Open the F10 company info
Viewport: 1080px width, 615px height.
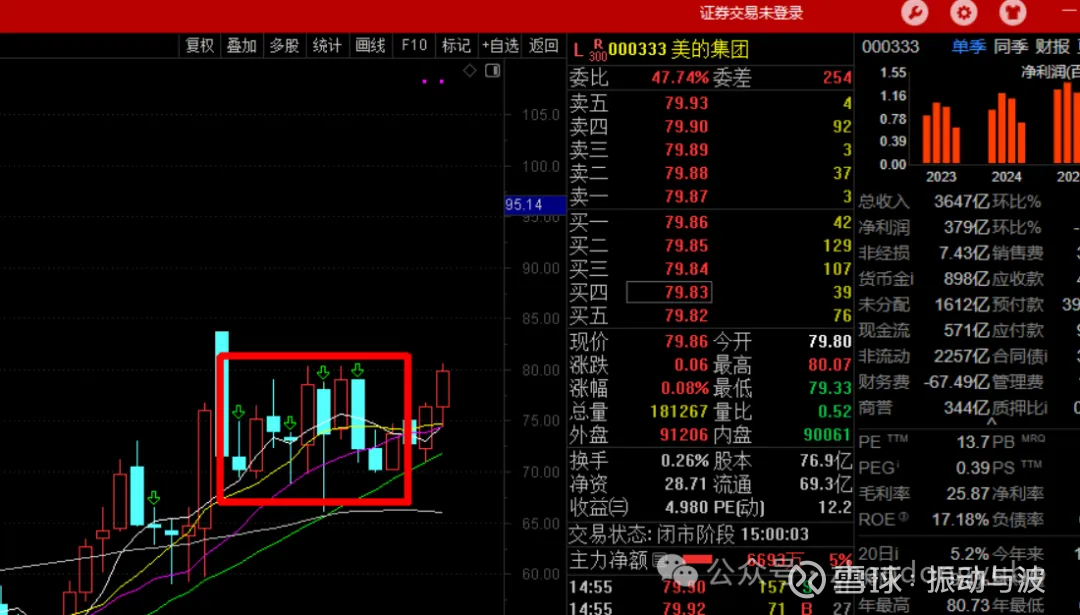(414, 45)
